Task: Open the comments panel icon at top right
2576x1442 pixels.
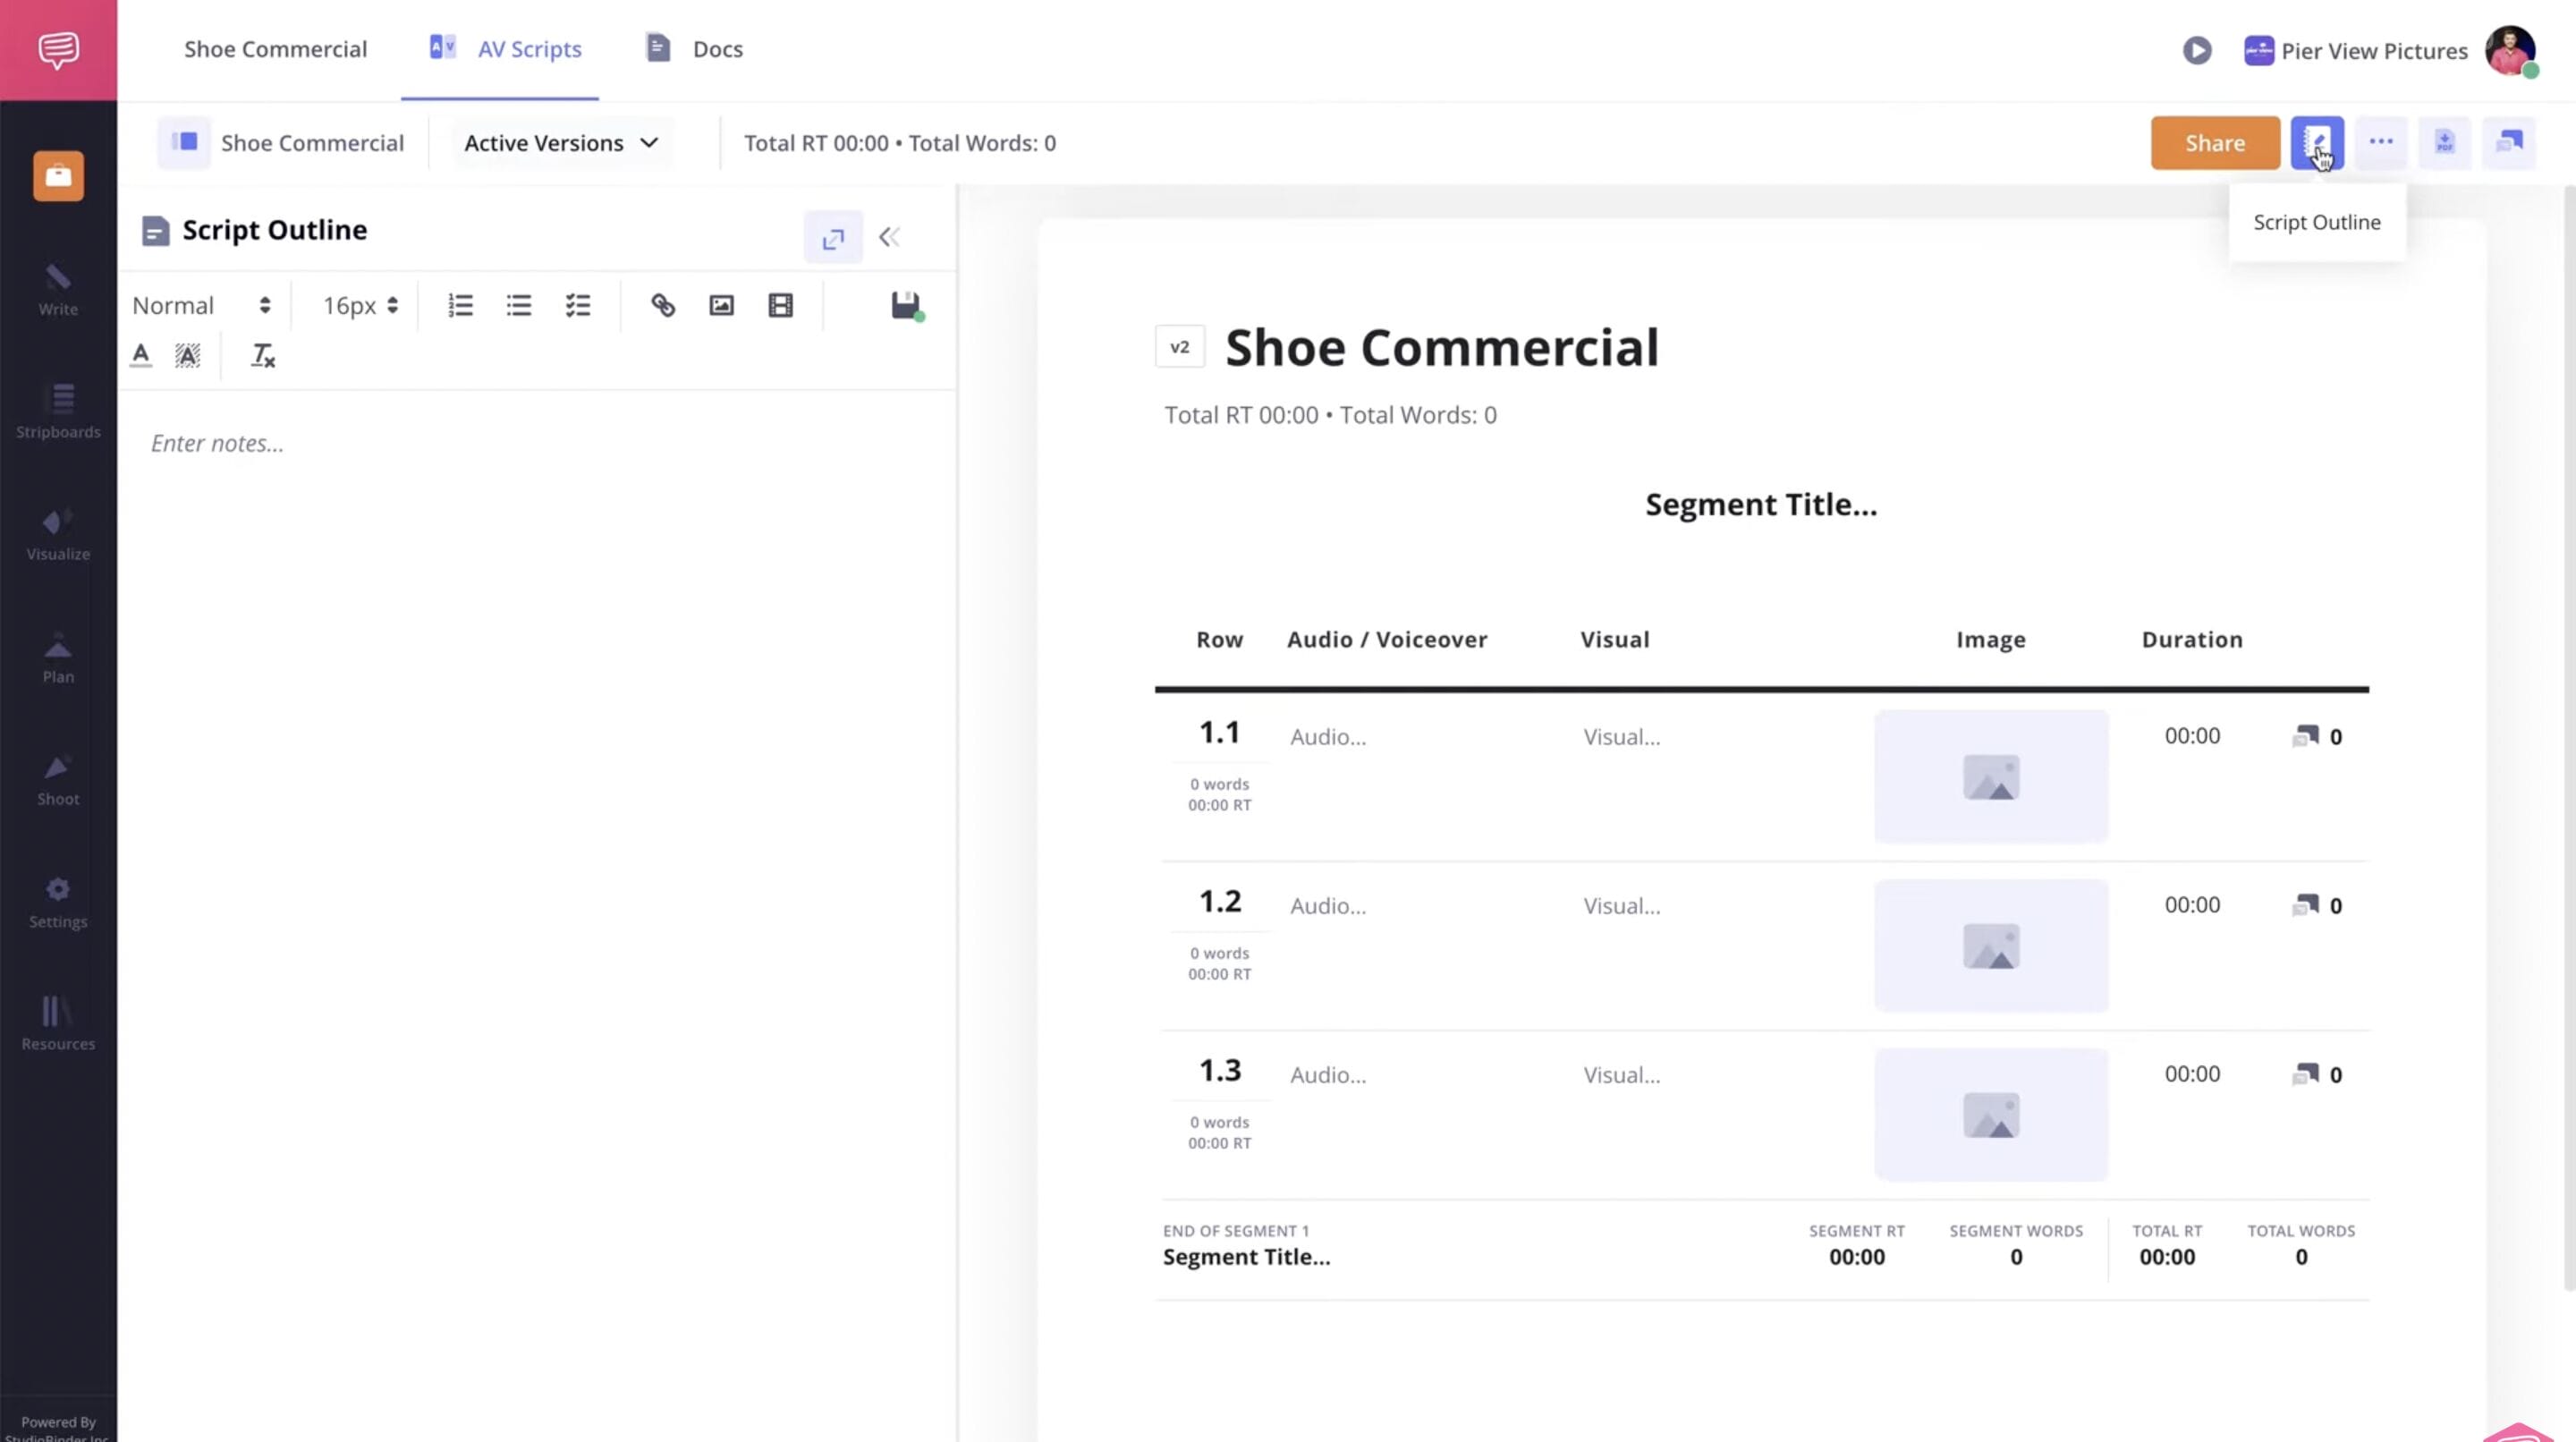Action: click(2508, 143)
